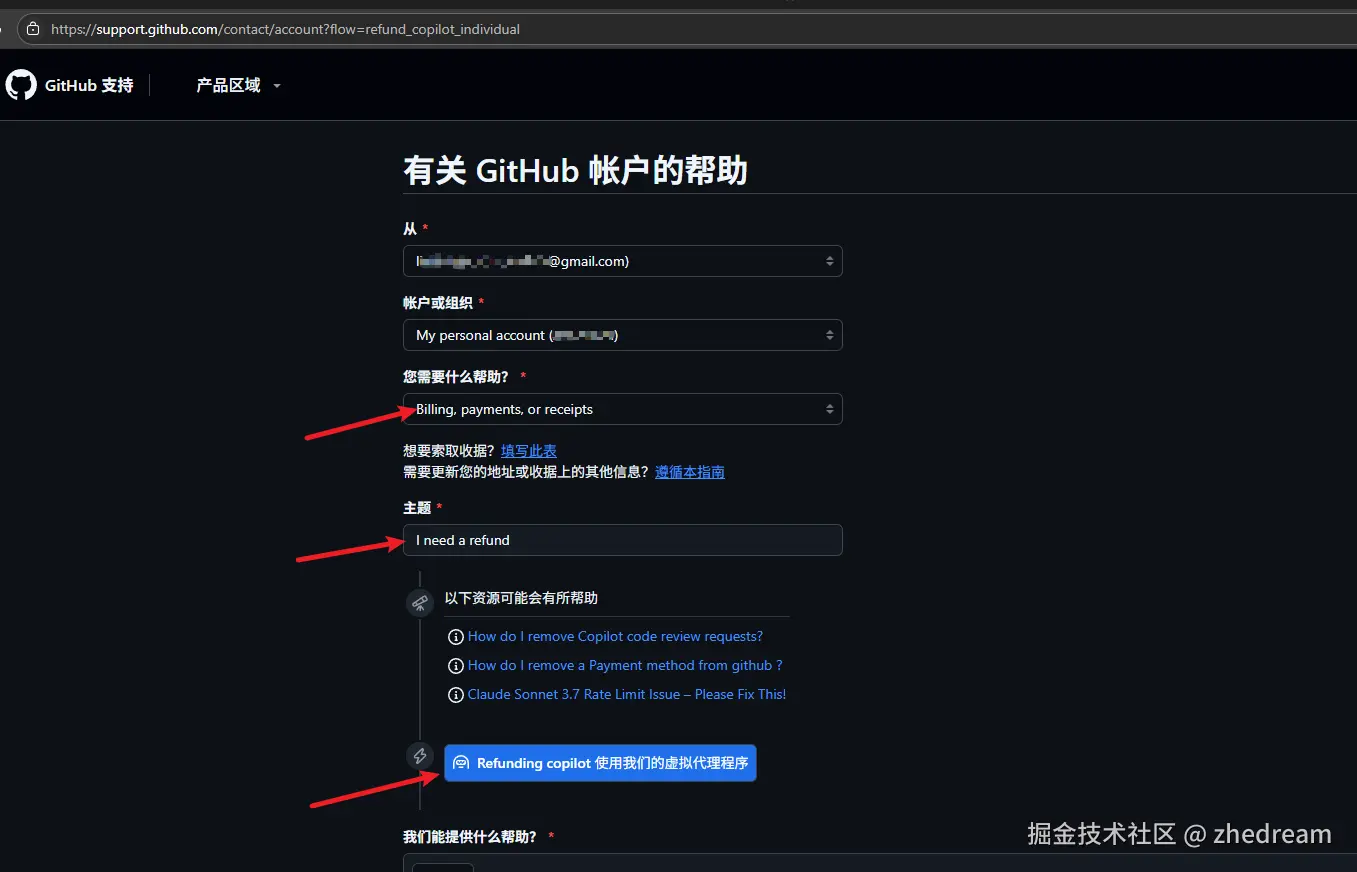Click the lightning bolt icon in the timeline

click(420, 756)
